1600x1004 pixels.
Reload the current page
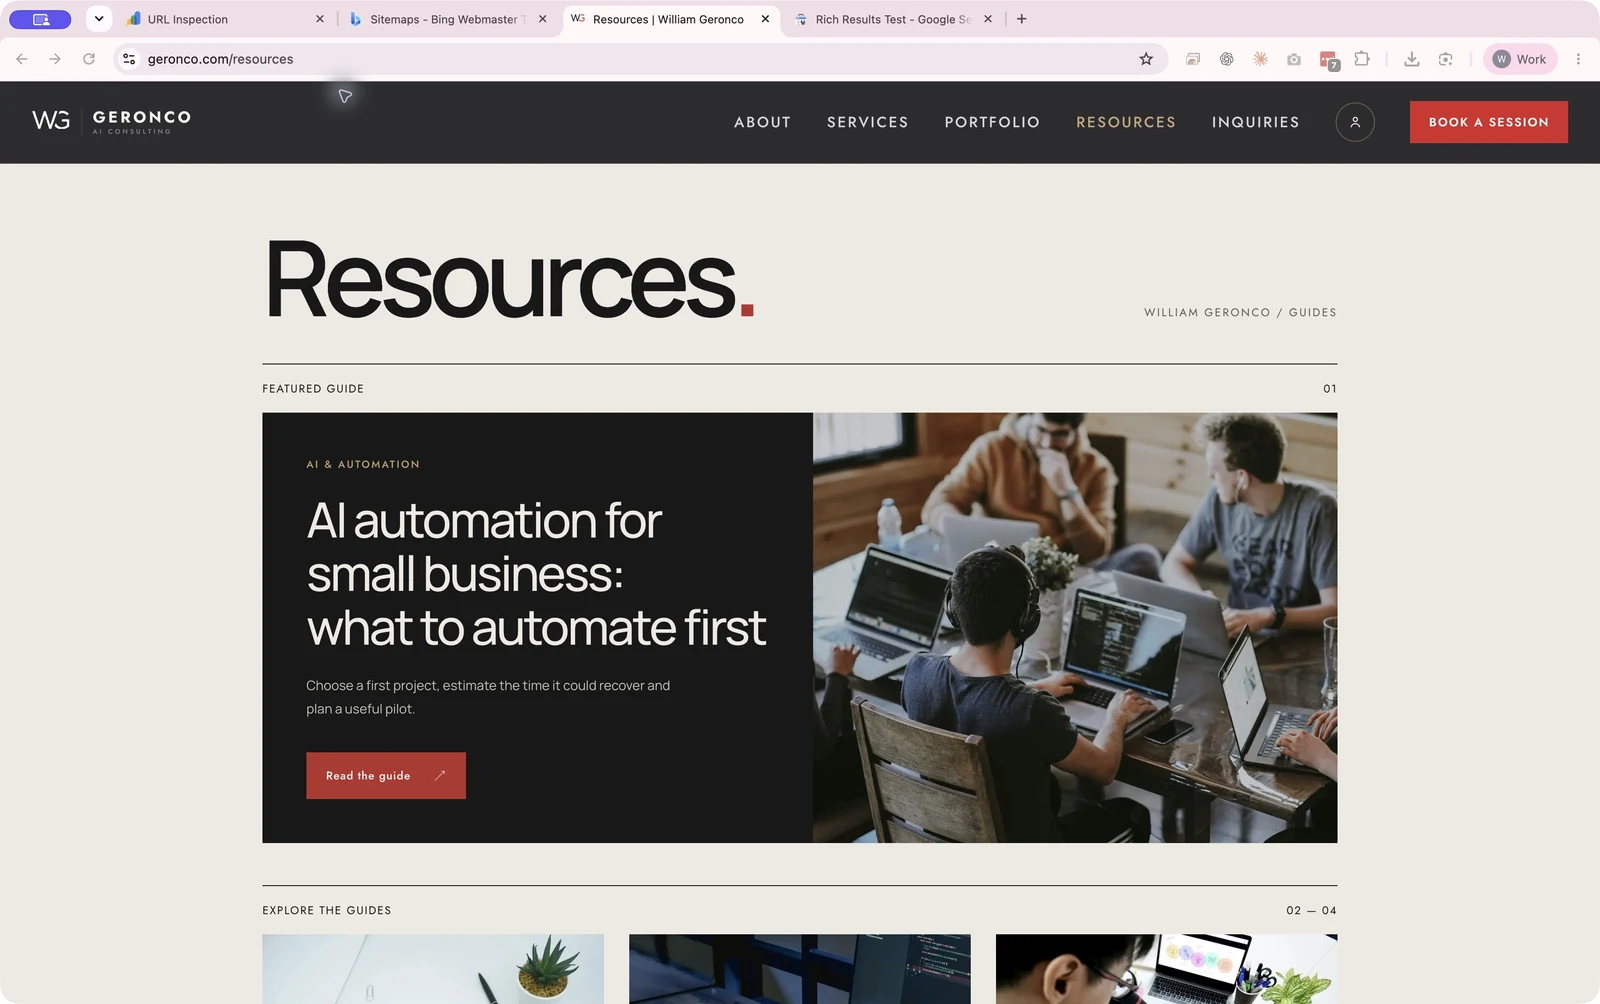tap(89, 59)
